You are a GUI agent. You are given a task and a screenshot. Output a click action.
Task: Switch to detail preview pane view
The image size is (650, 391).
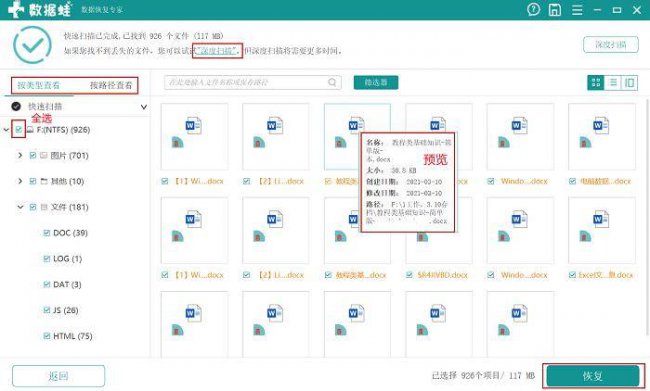pyautogui.click(x=629, y=83)
